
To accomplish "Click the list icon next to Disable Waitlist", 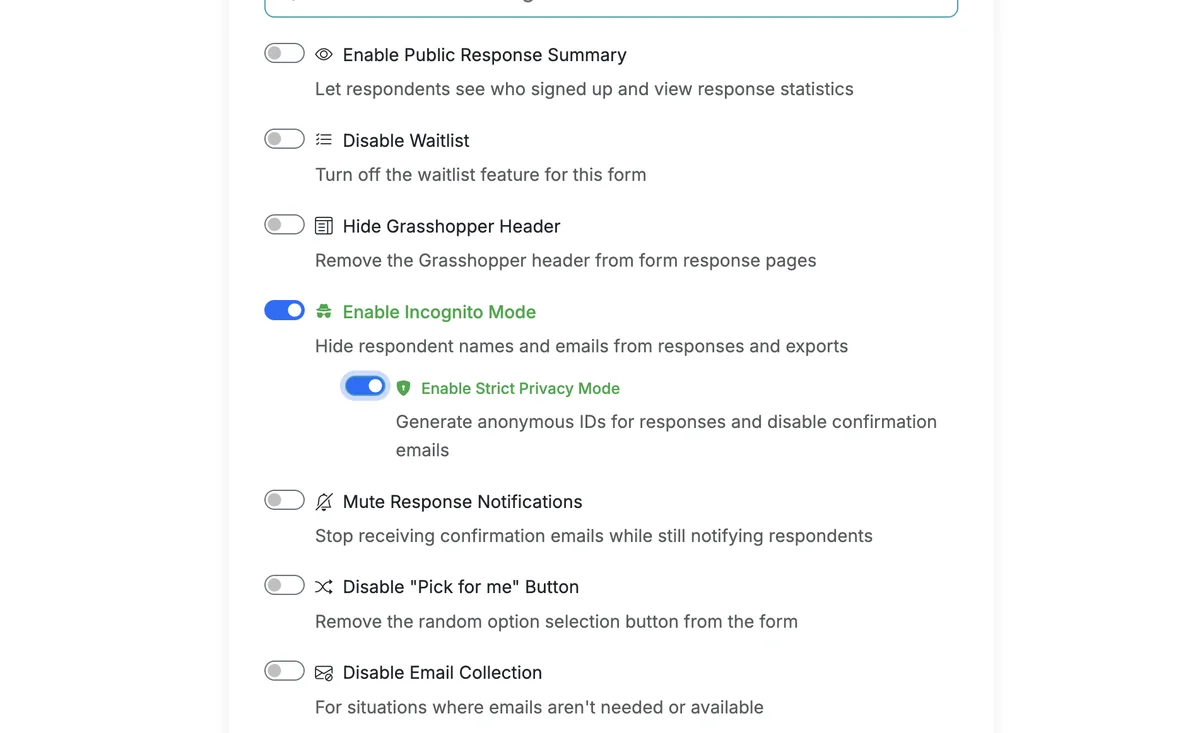I will (323, 140).
